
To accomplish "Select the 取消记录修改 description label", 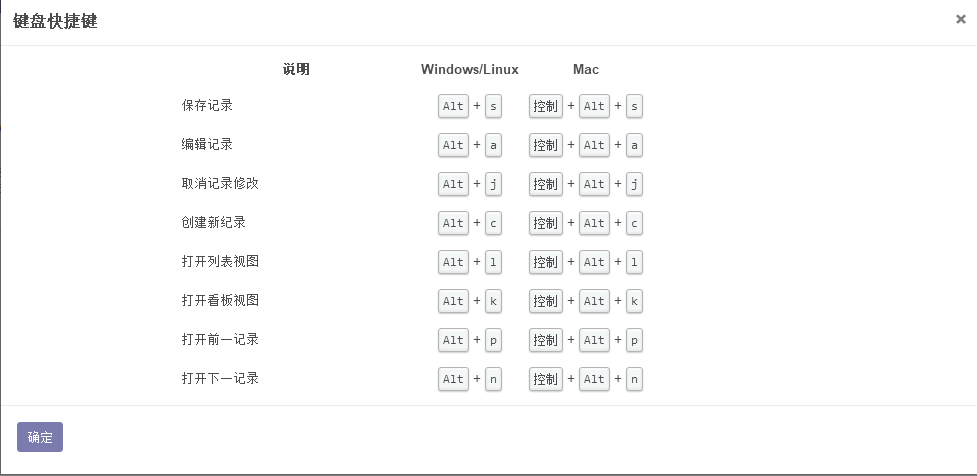I will click(220, 183).
